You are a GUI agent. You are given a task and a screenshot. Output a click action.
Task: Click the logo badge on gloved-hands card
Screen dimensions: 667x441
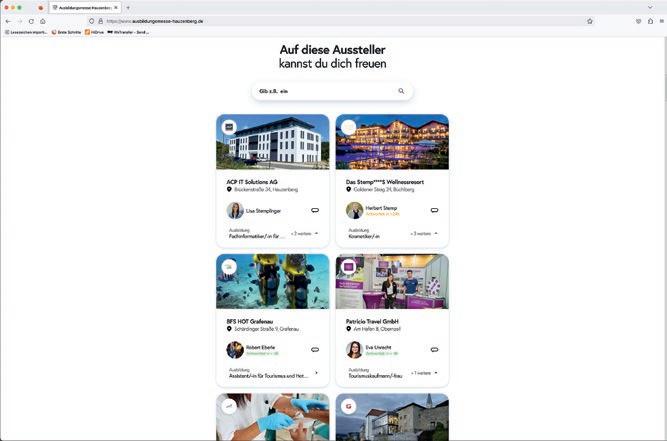229,406
